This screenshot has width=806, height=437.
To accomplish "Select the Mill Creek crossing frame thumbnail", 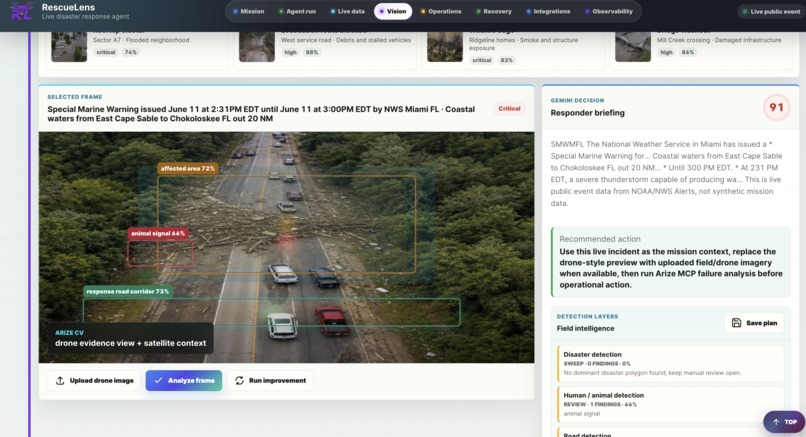I will click(x=633, y=47).
